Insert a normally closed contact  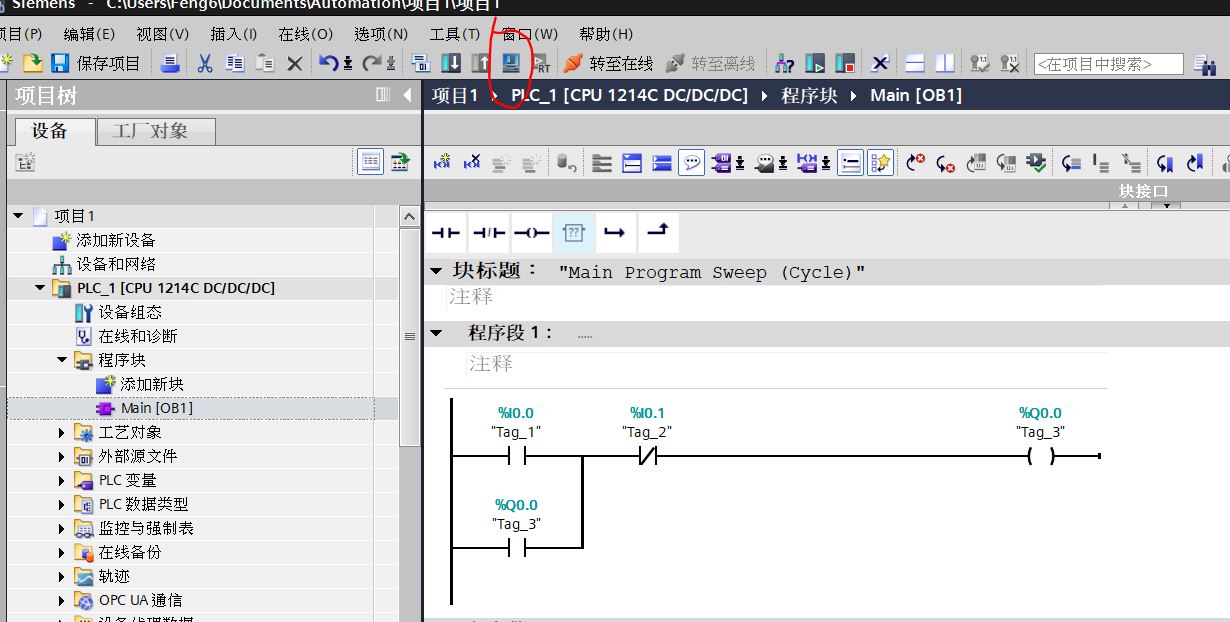tap(488, 233)
